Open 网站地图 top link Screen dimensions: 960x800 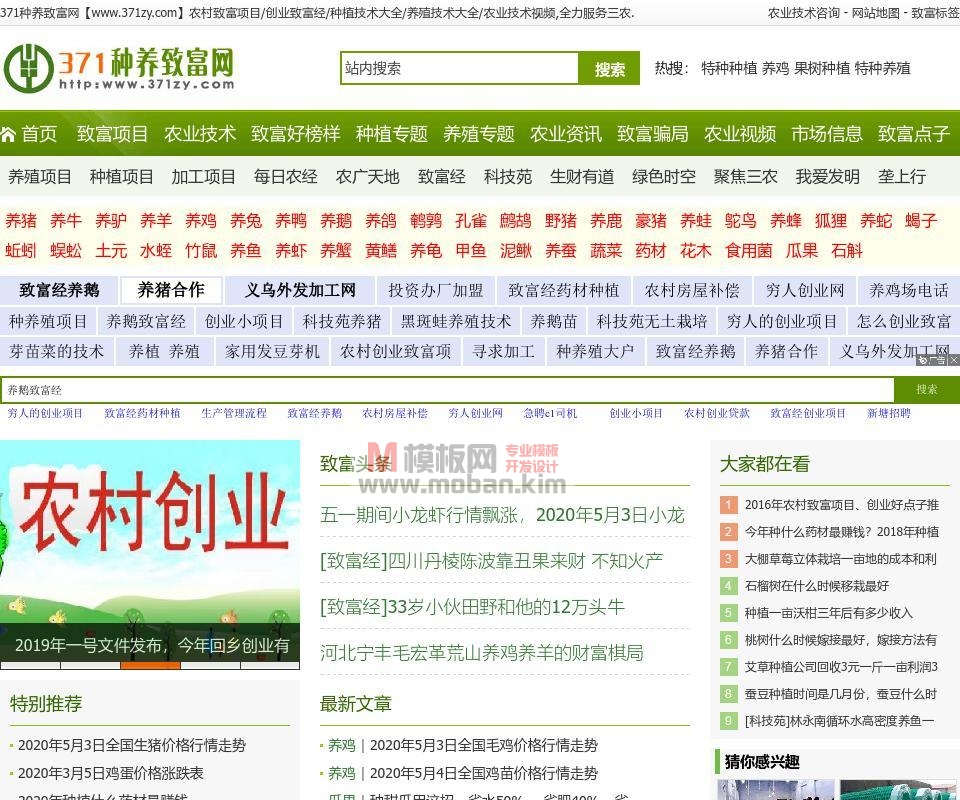[x=876, y=13]
